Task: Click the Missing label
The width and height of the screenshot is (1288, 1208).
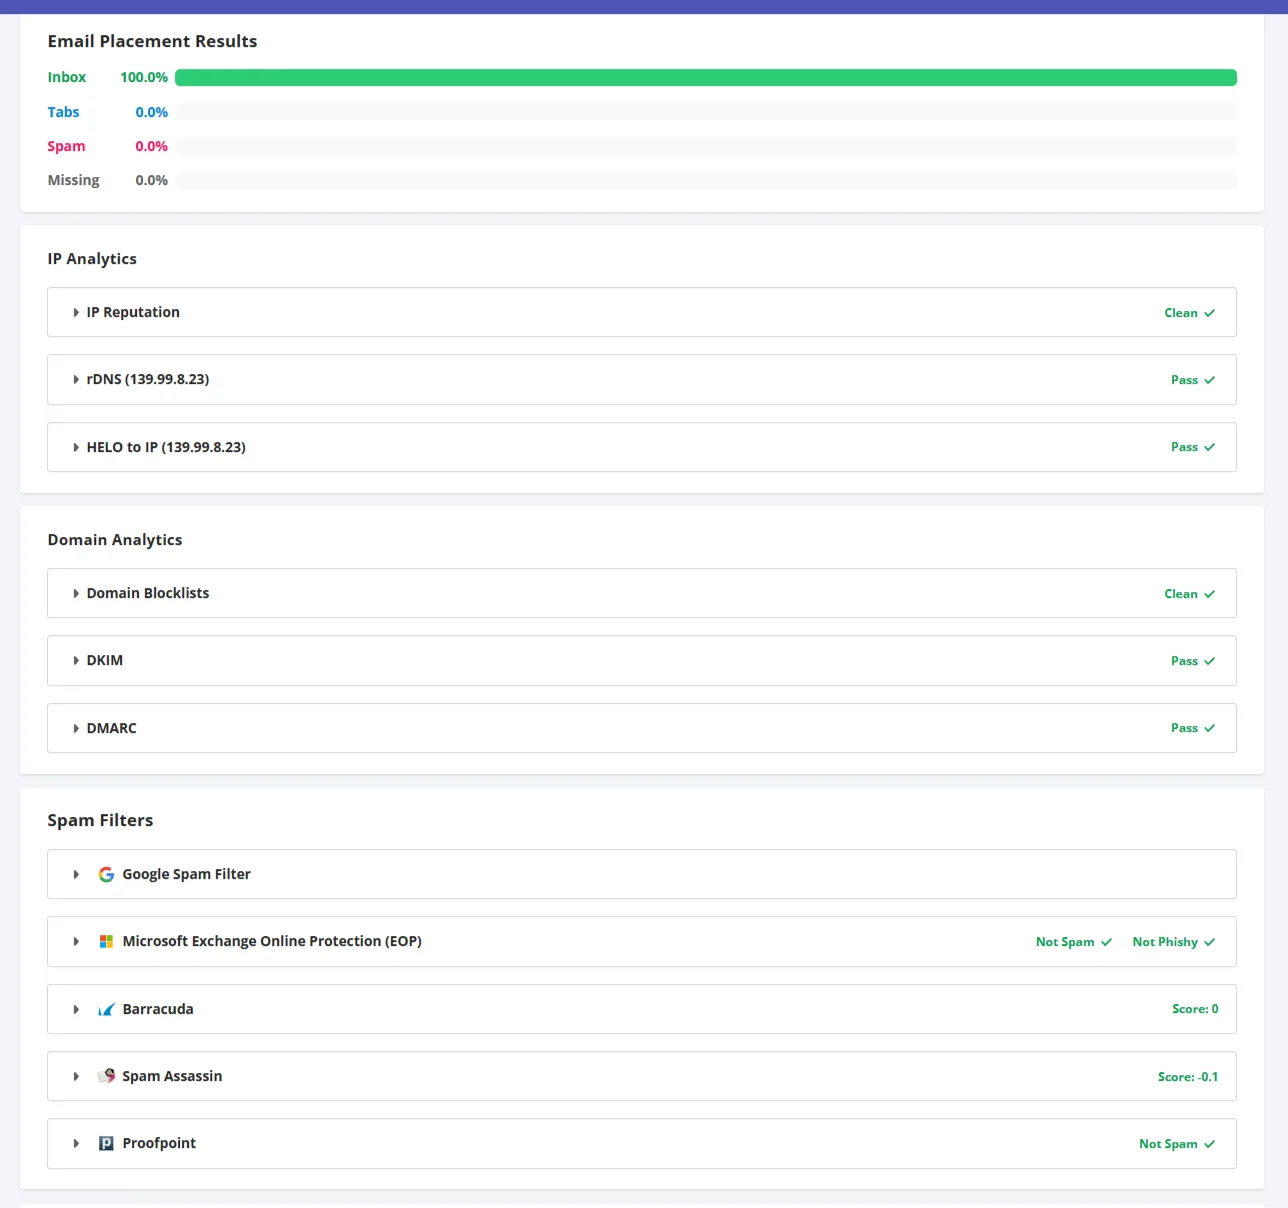Action: 73,180
